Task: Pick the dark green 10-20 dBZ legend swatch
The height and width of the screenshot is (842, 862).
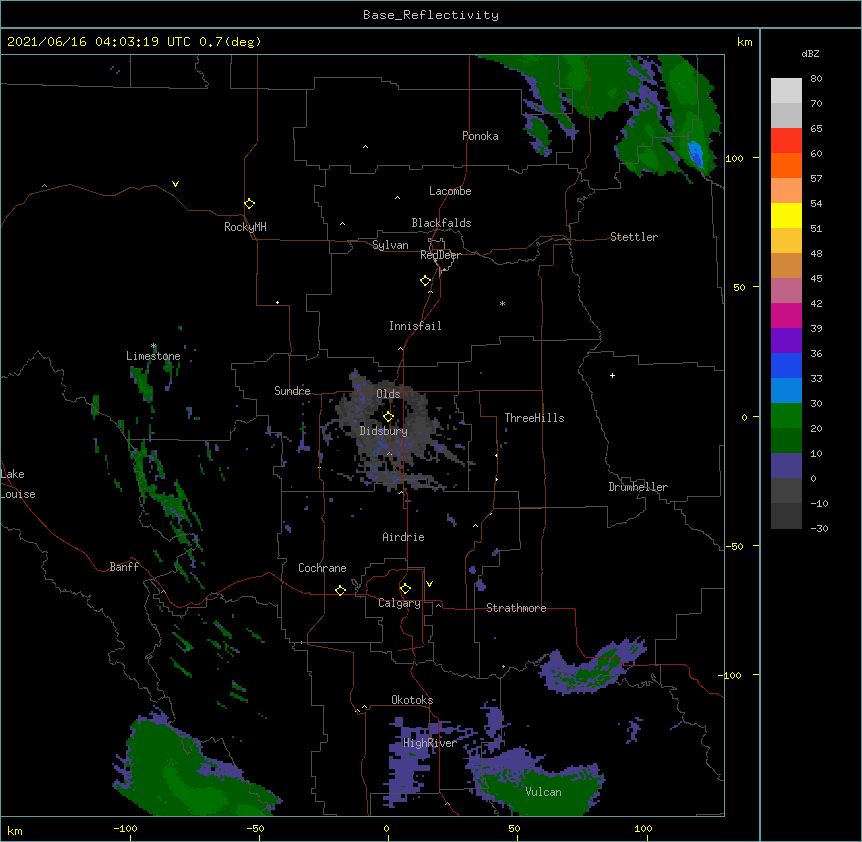Action: point(786,441)
